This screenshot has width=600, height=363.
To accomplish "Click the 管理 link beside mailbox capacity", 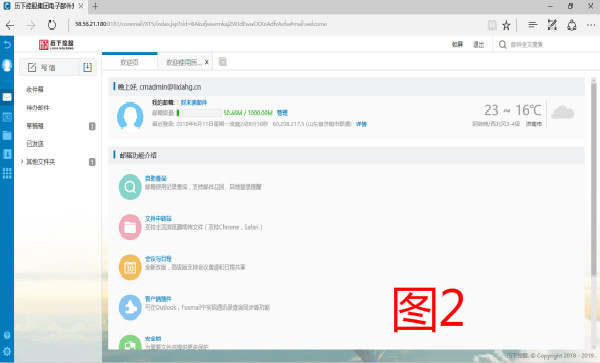I will (x=282, y=113).
